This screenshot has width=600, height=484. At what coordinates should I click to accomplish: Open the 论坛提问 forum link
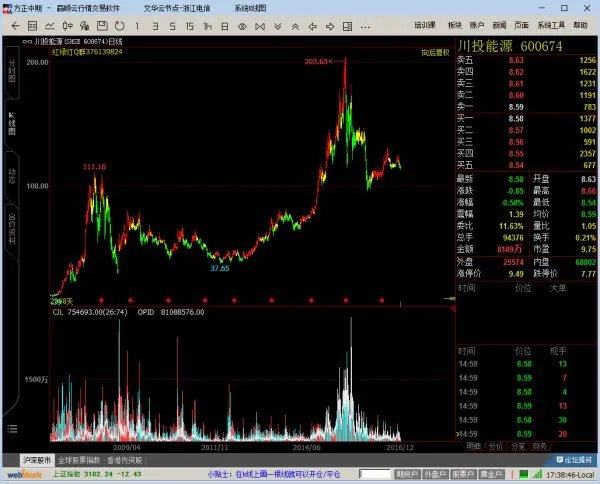point(574,460)
